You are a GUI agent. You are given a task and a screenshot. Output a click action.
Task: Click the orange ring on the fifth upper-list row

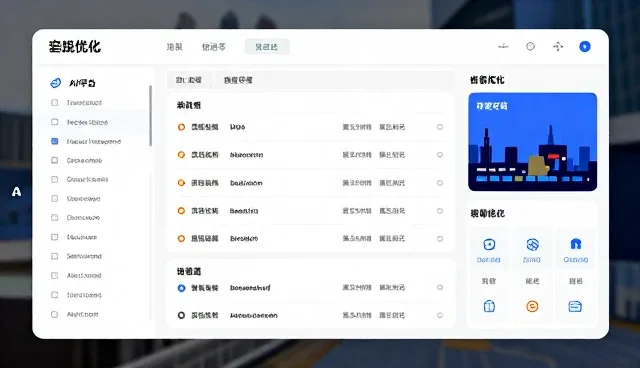[181, 238]
